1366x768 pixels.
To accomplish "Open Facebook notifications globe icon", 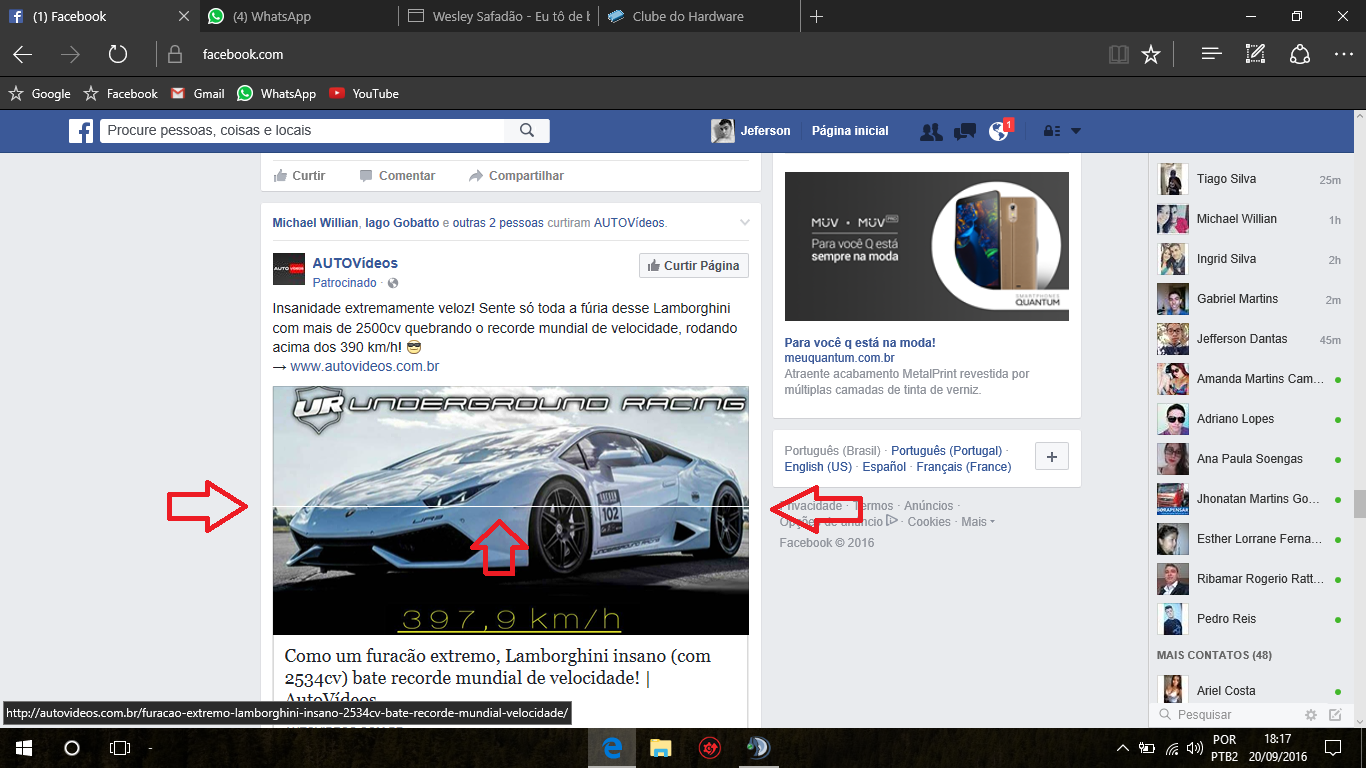I will pos(998,131).
